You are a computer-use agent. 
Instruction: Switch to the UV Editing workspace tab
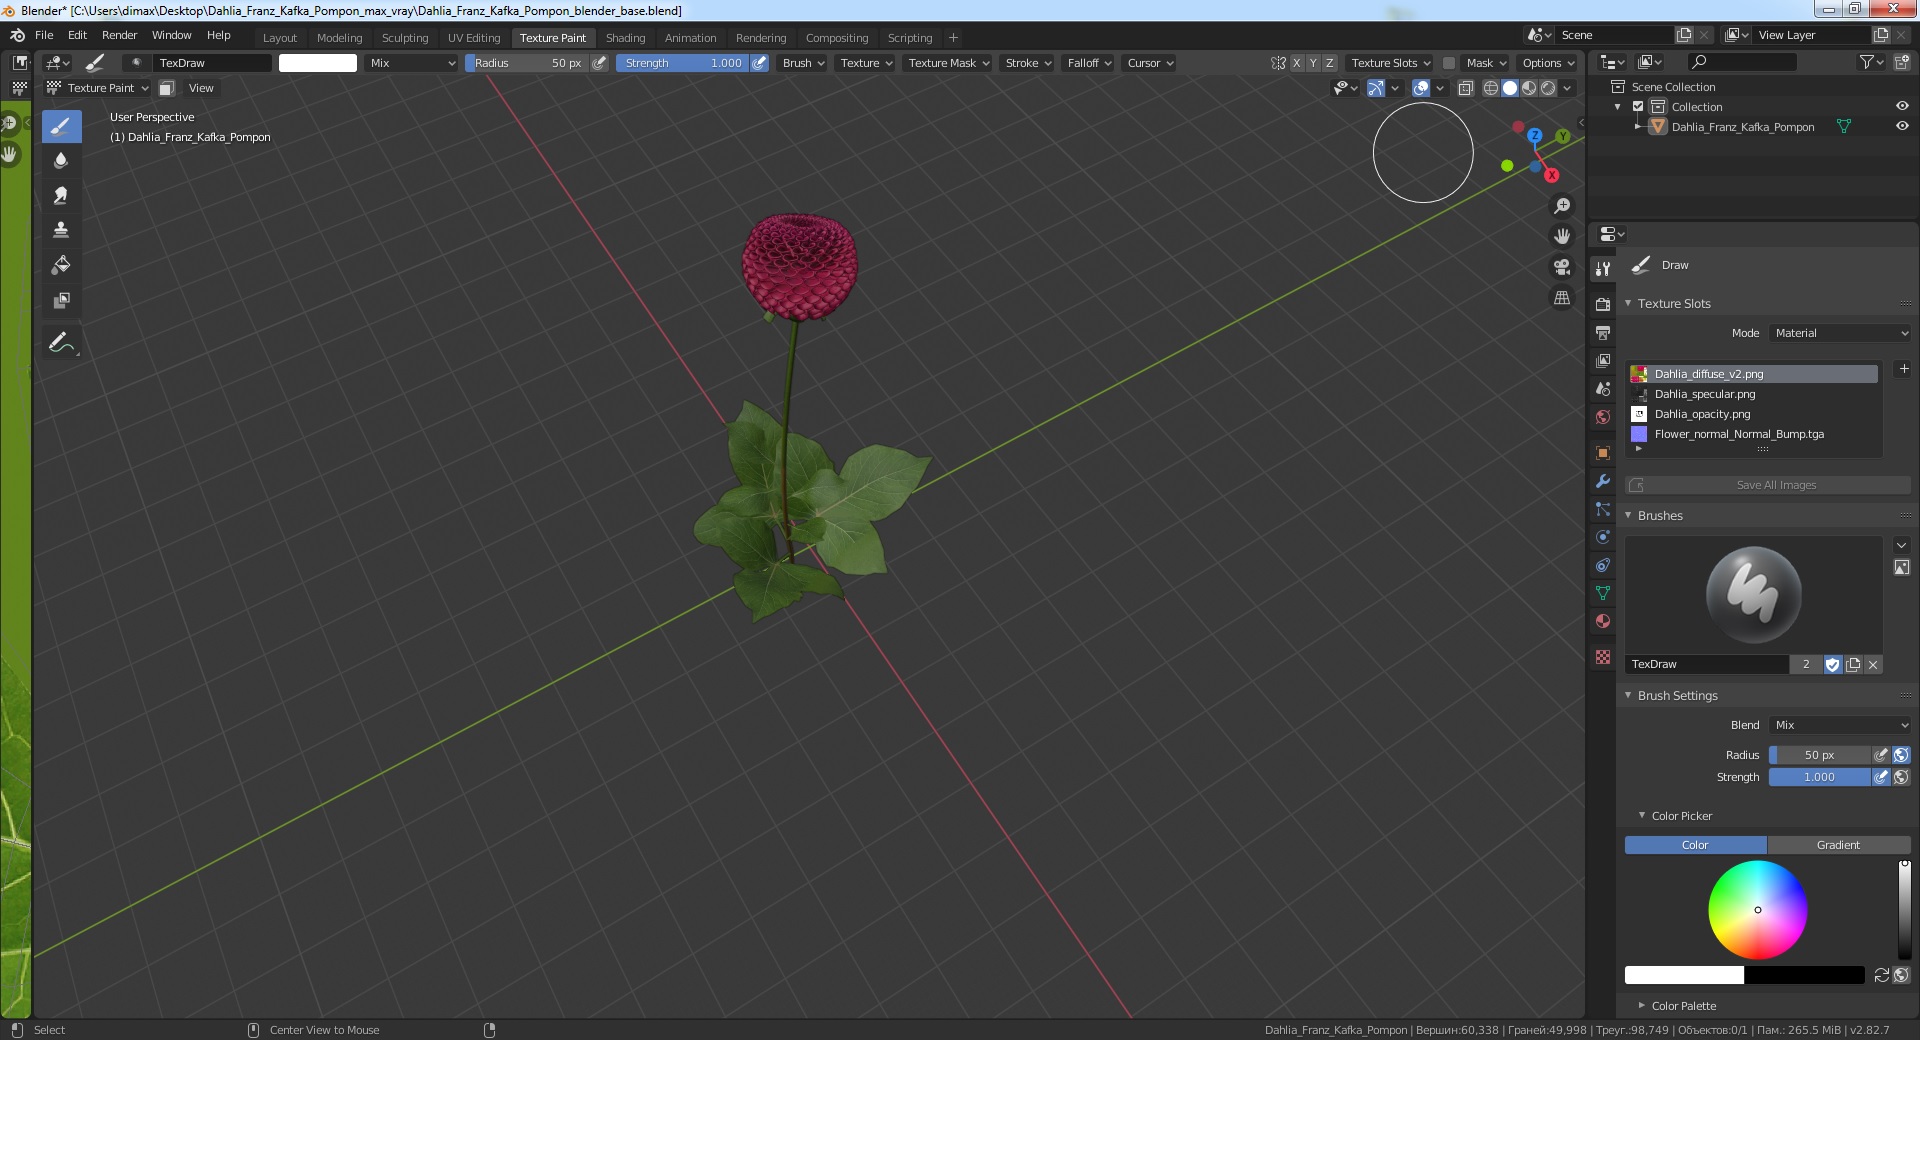tap(473, 38)
